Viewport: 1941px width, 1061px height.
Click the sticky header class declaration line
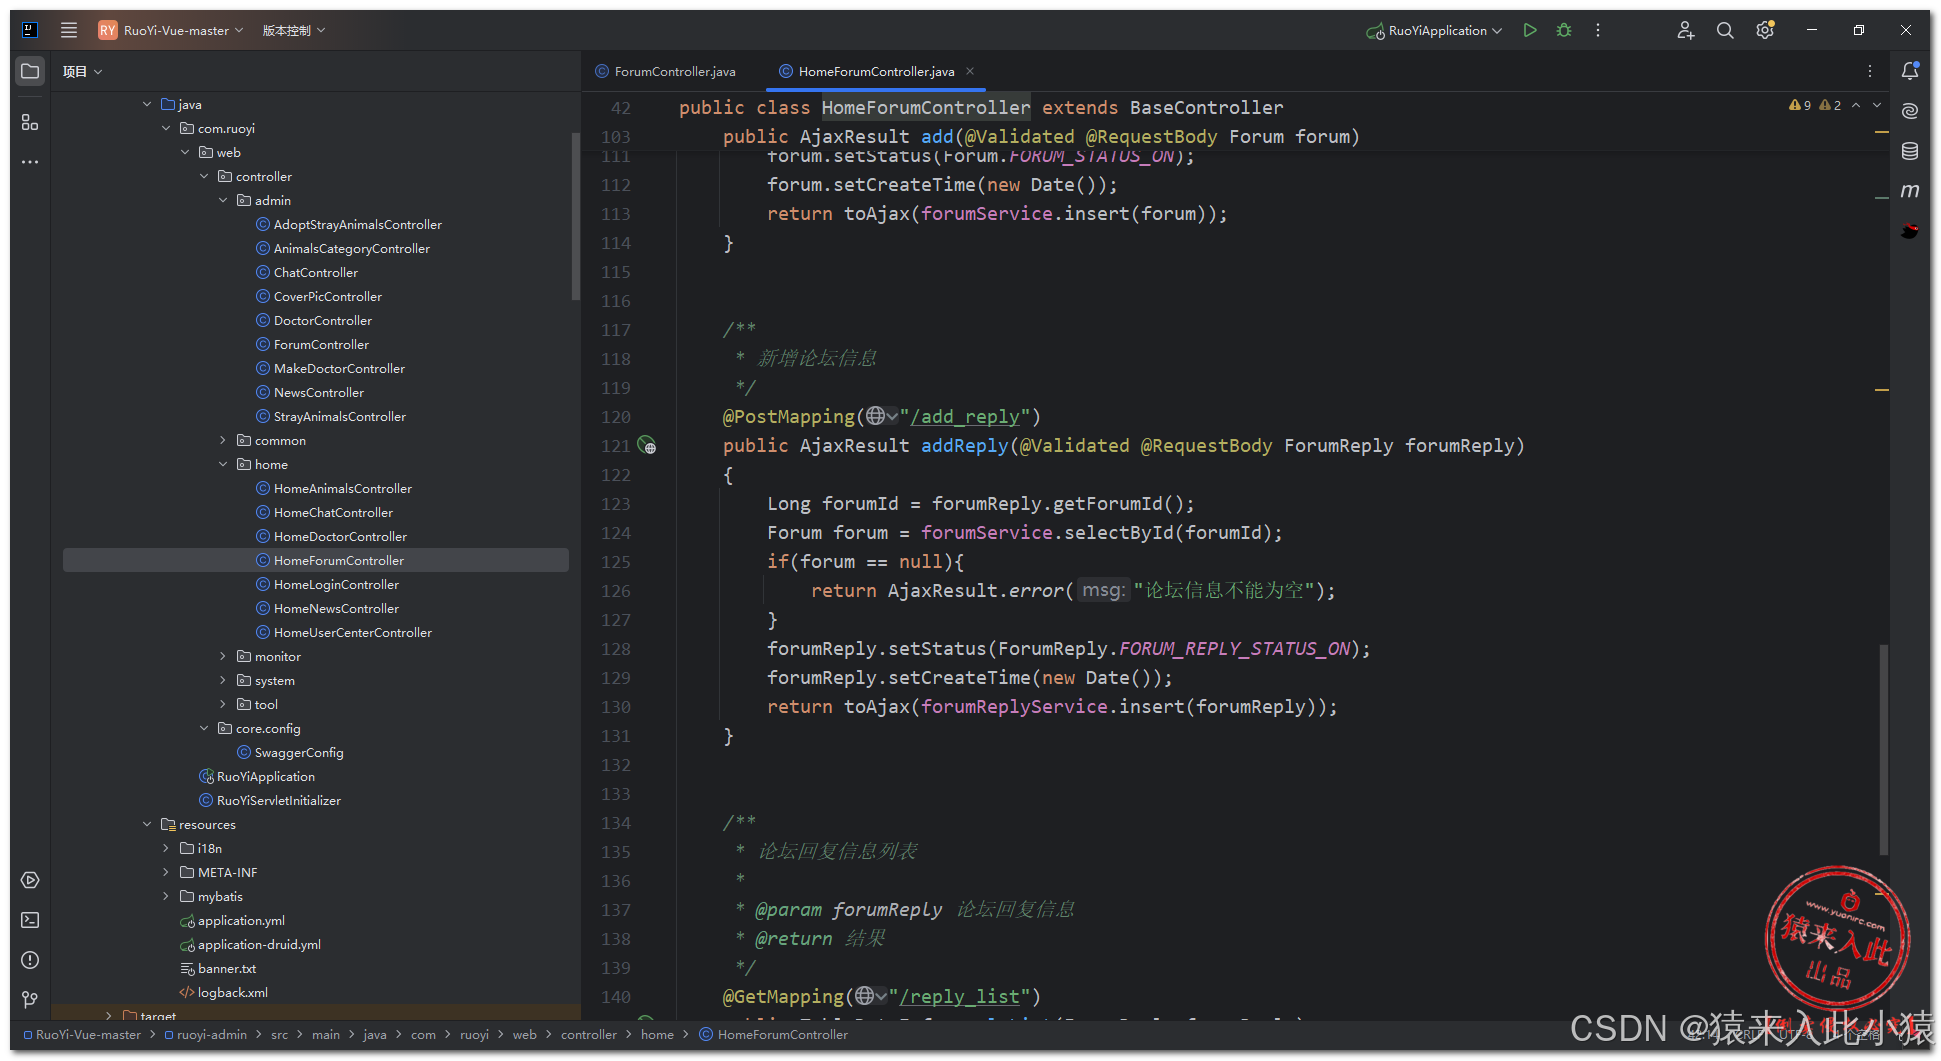point(981,107)
